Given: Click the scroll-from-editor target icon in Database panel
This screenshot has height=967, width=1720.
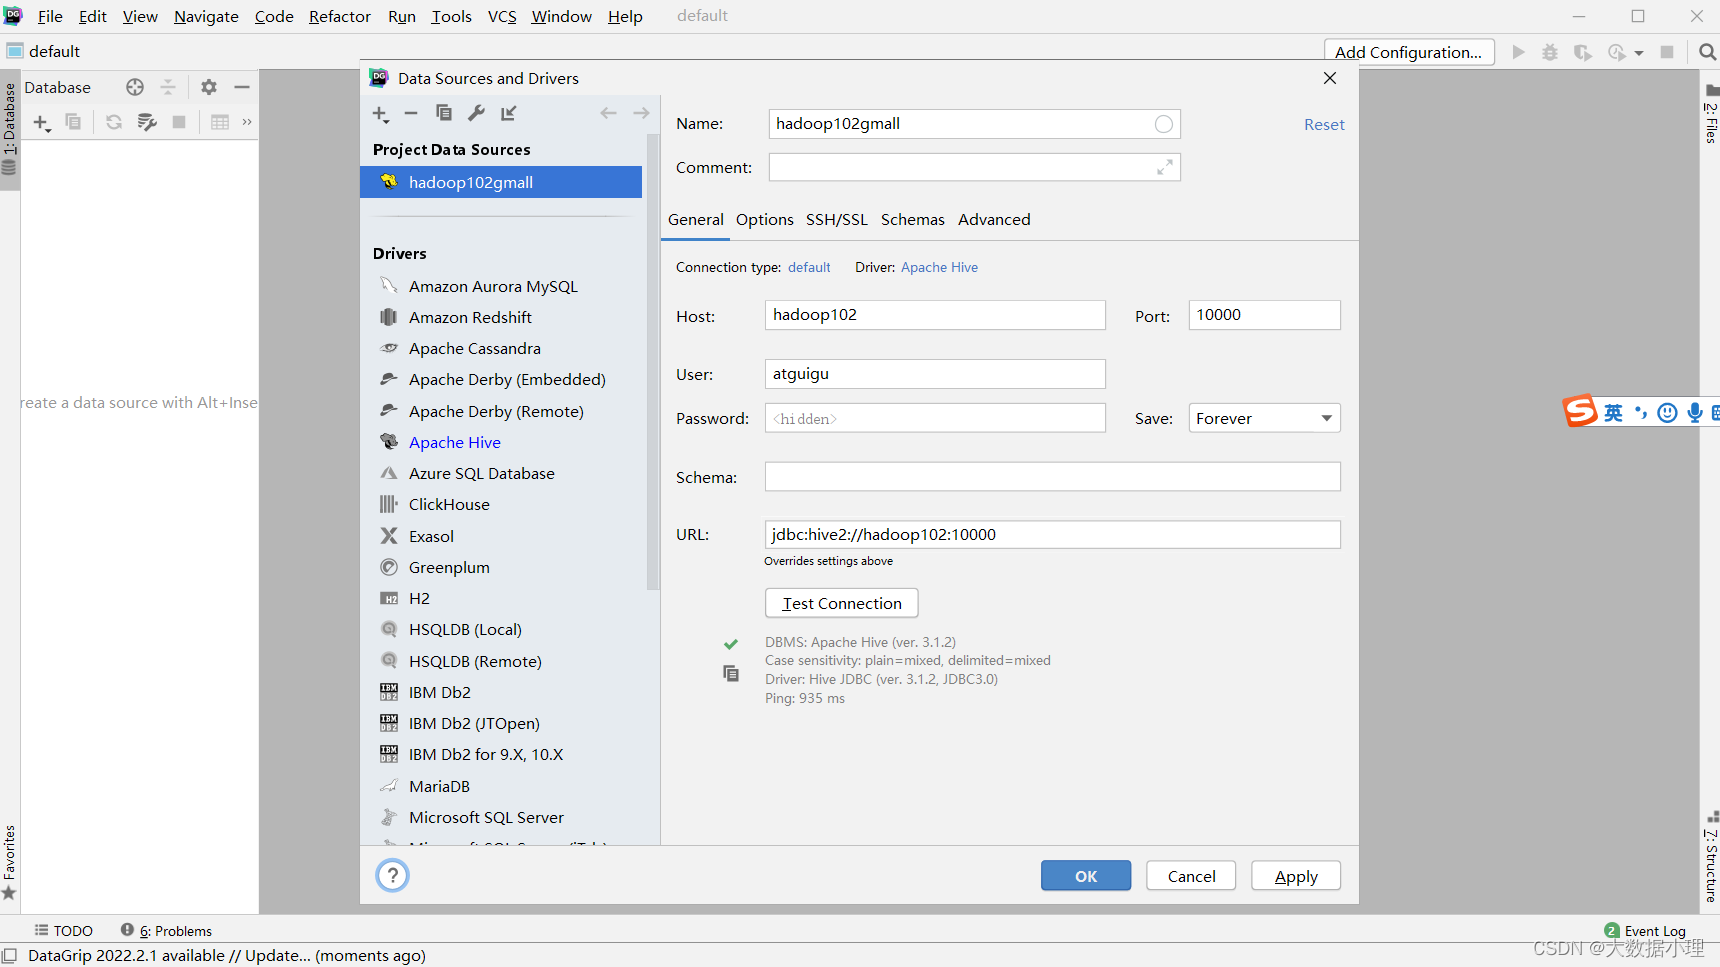Looking at the screenshot, I should click(135, 87).
